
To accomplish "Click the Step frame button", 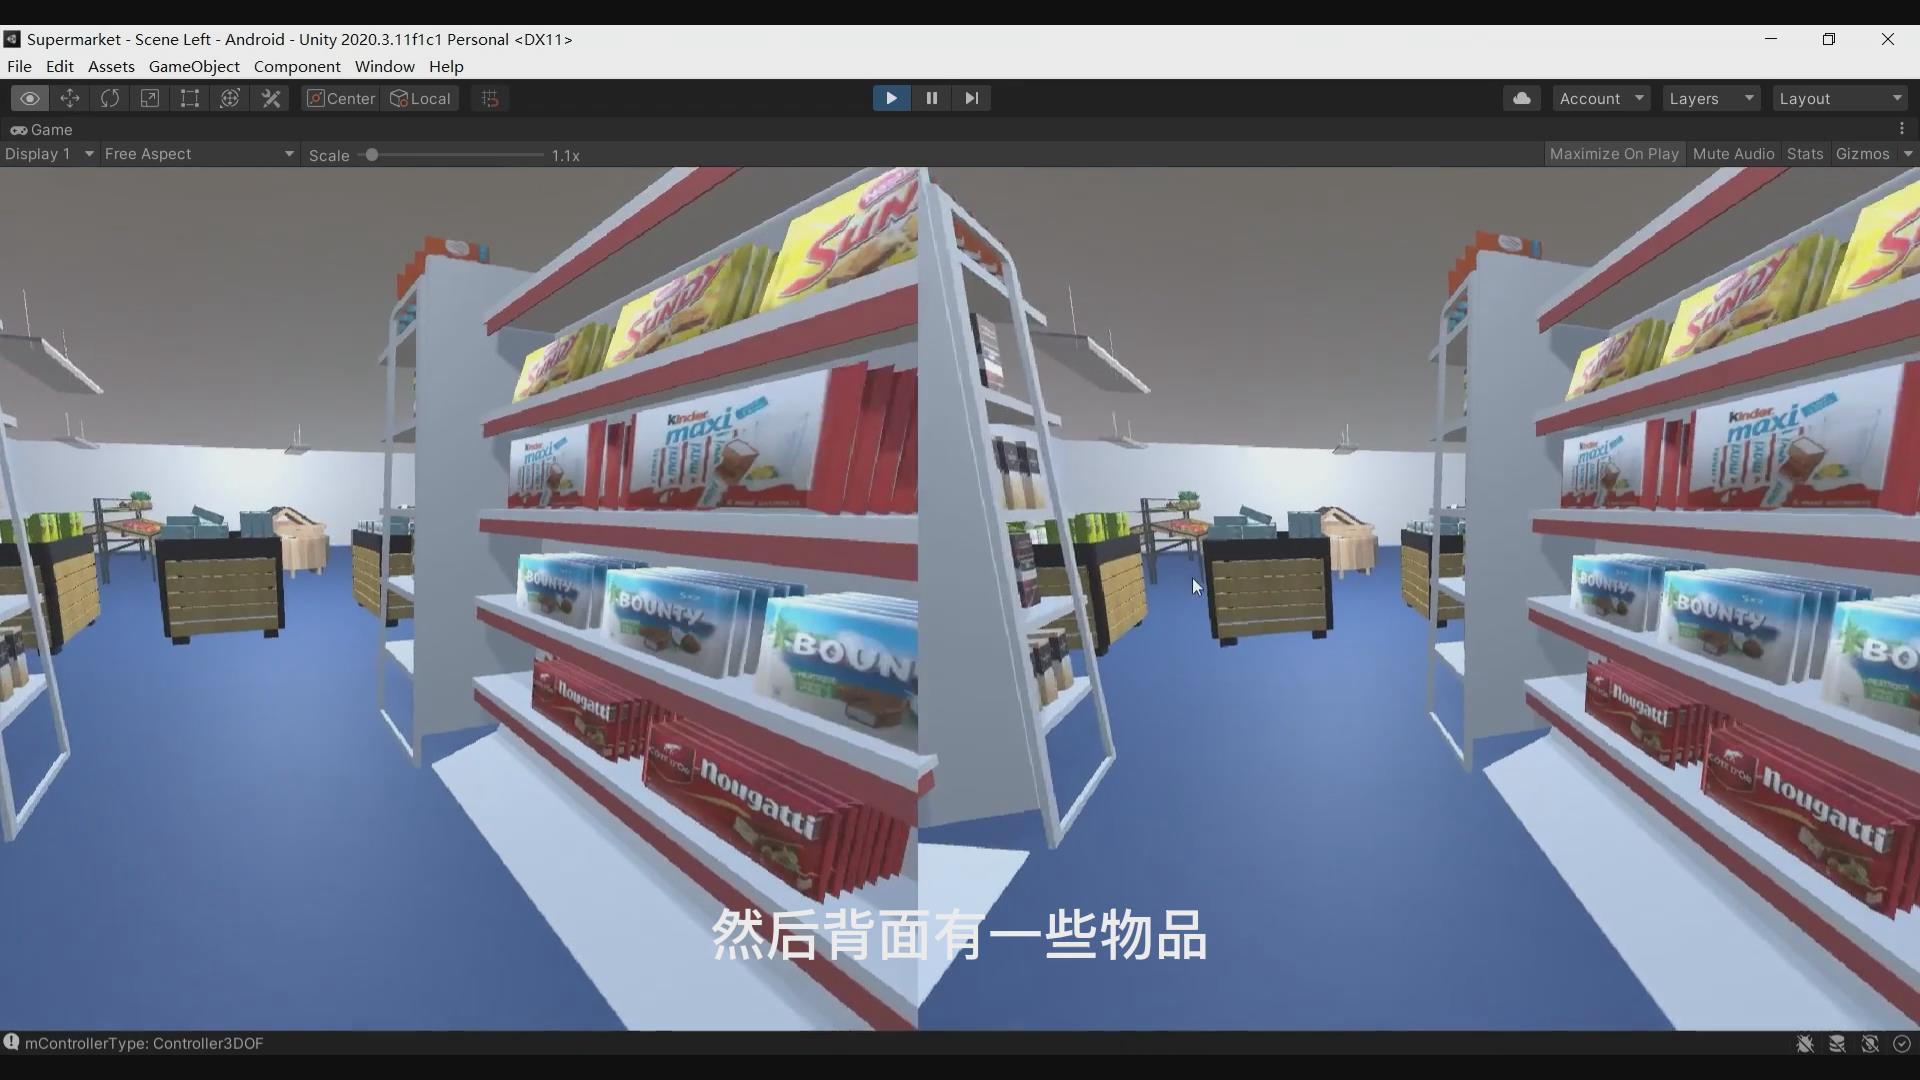I will point(971,98).
